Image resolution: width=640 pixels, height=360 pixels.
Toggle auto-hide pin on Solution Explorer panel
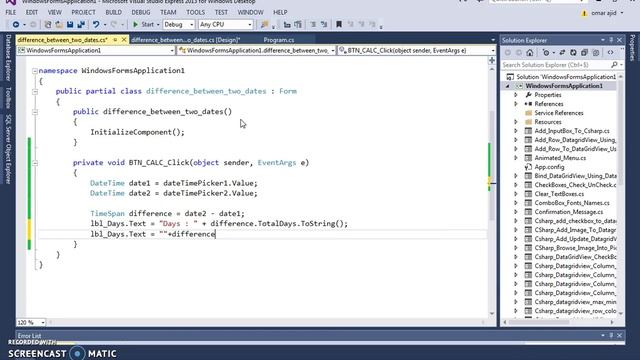611,40
